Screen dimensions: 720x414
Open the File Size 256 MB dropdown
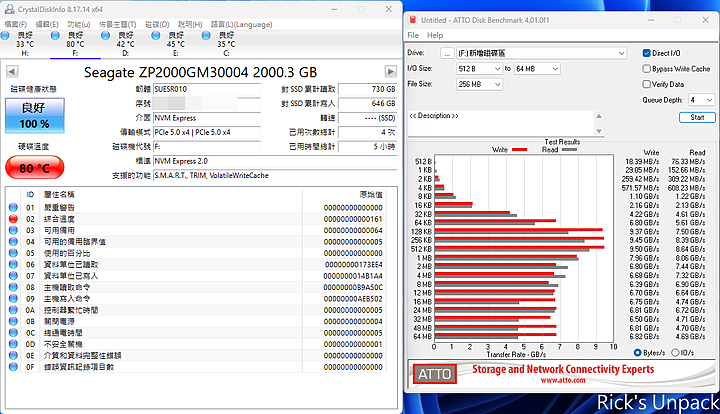coord(479,84)
